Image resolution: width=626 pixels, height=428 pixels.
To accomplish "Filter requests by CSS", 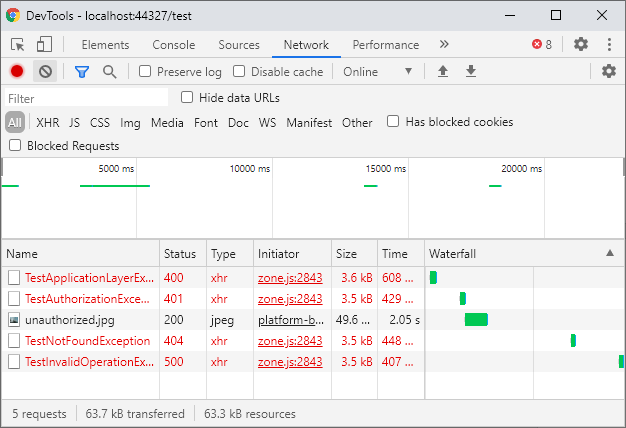I will (x=100, y=123).
